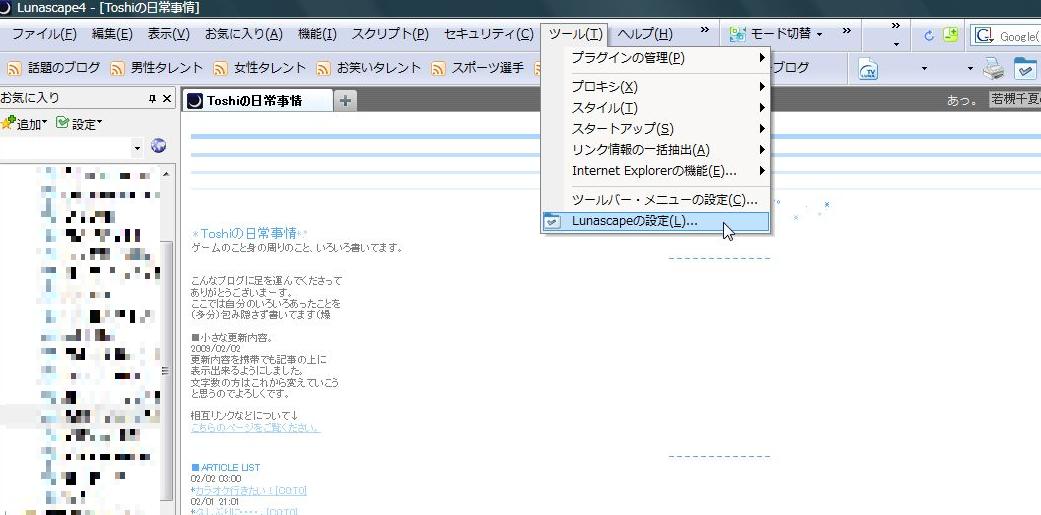1041x515 pixels.
Task: Open the 編集(E) menu
Action: (112, 34)
